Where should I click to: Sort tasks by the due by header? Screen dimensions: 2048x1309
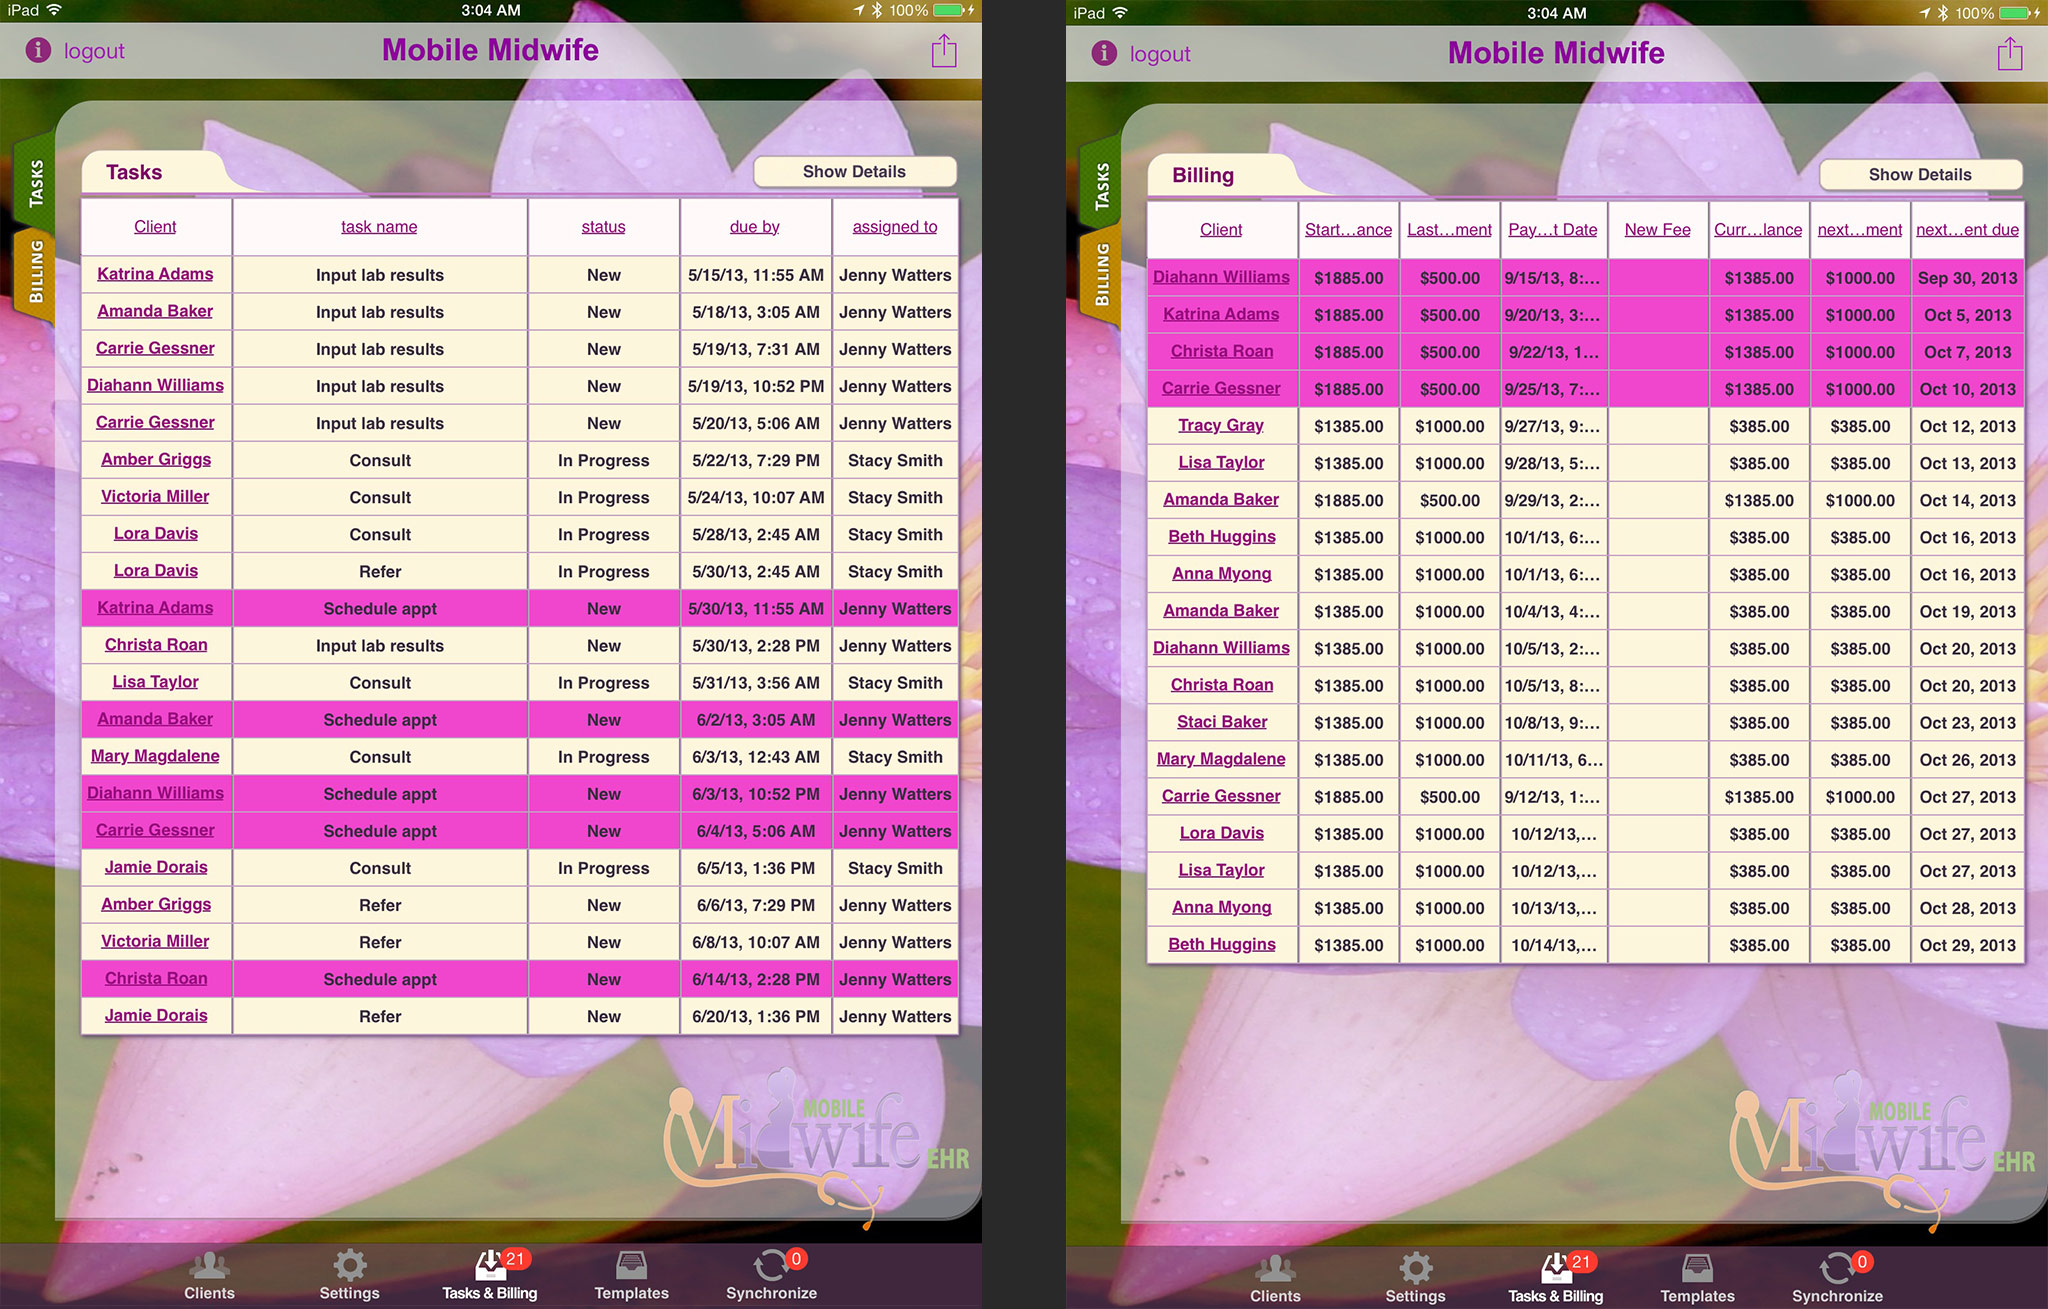[754, 227]
